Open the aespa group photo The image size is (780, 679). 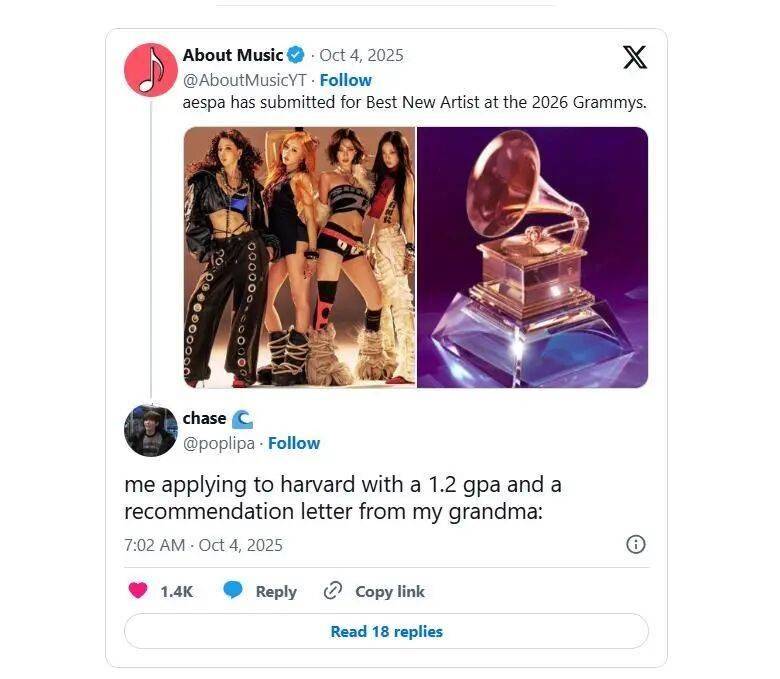tap(299, 257)
